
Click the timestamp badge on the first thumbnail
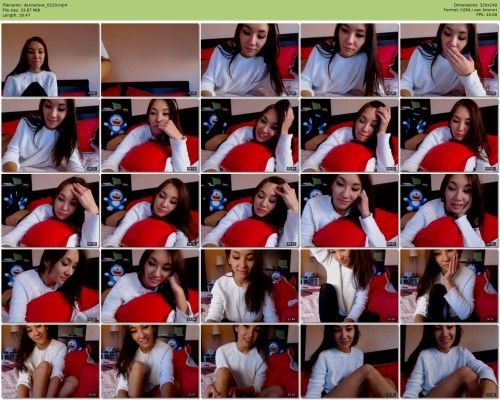(x=92, y=93)
